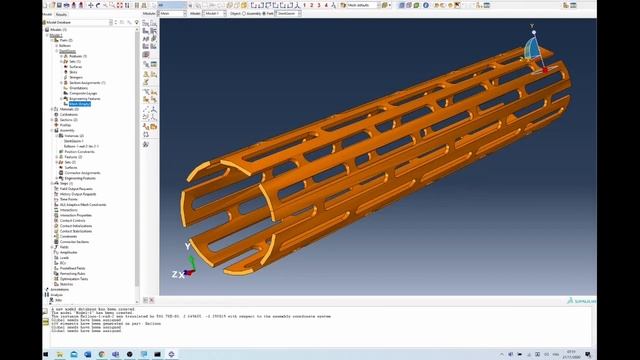Click the blue Query information icon

pyautogui.click(x=426, y=5)
